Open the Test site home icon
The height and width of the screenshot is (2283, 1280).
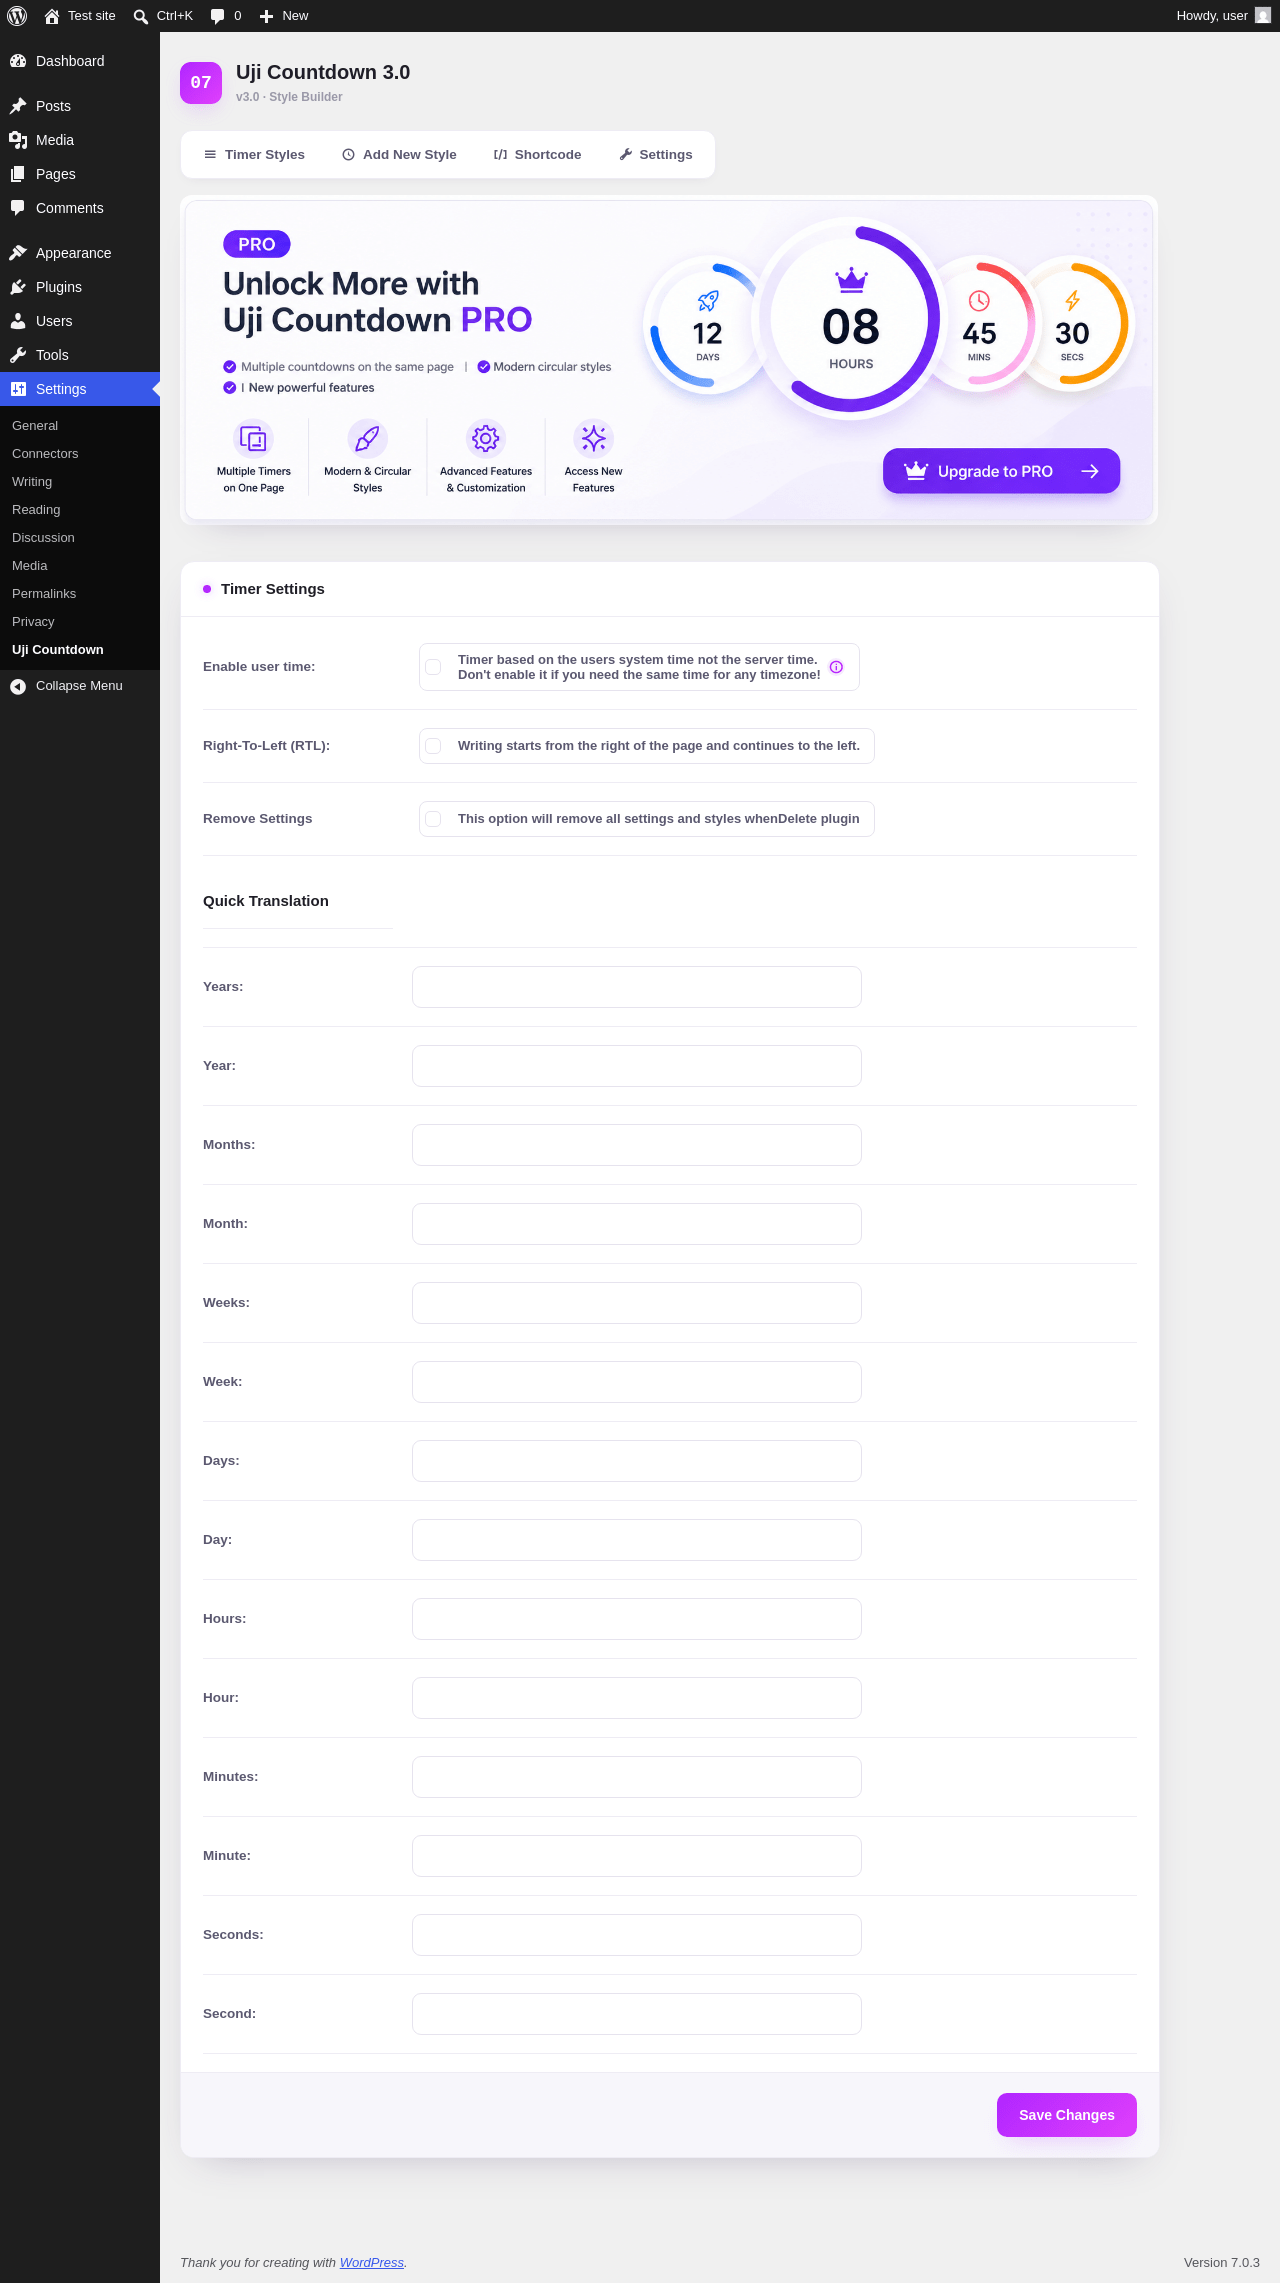tap(52, 16)
